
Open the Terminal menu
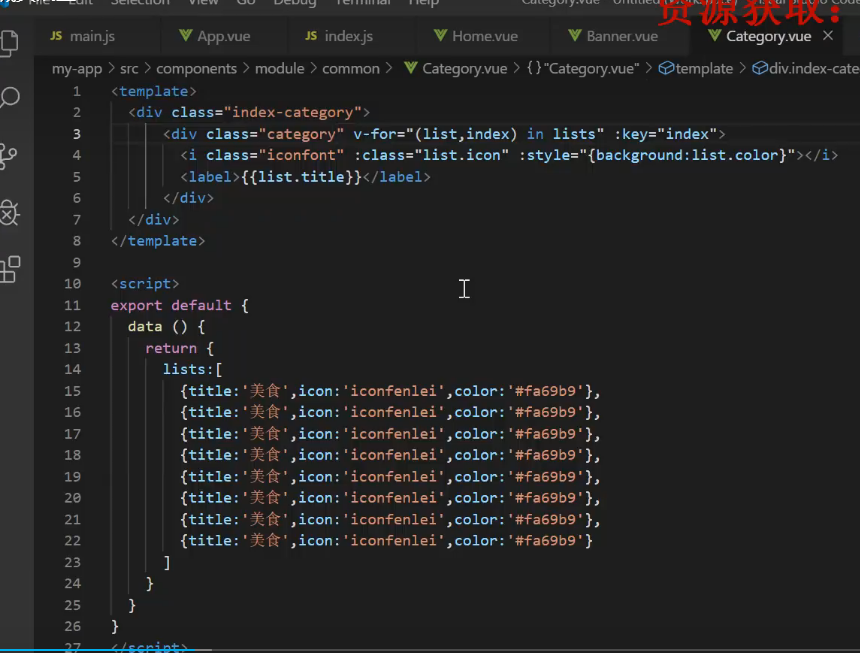tap(363, 2)
